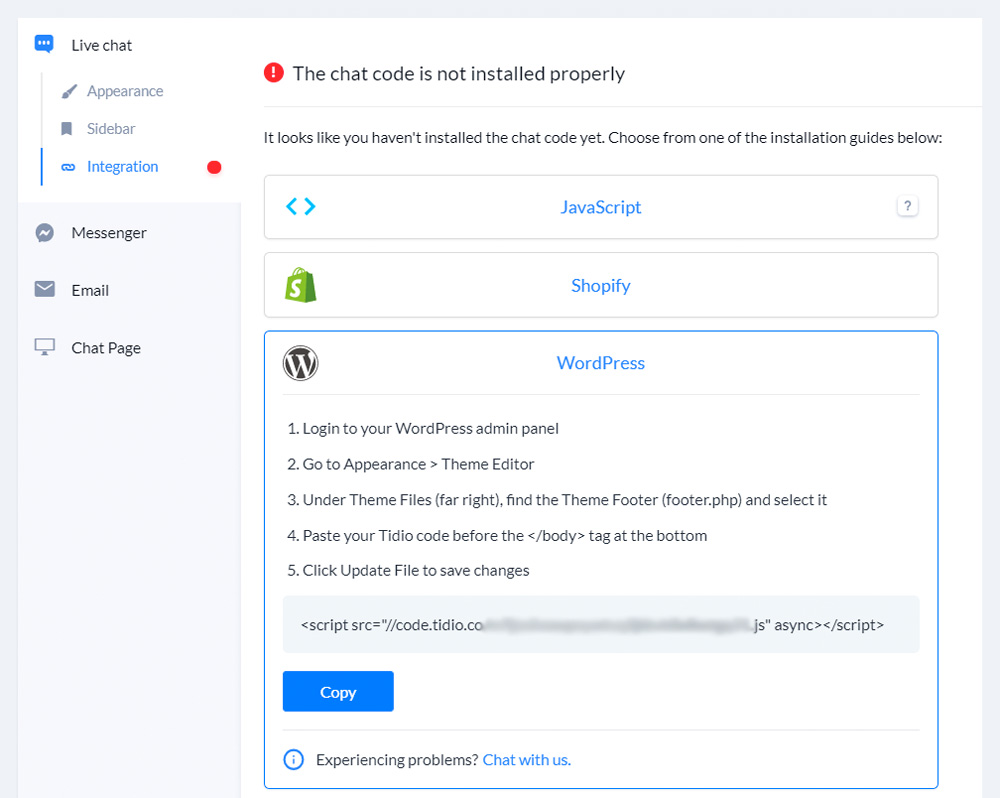
Task: Collapse the WordPress installation guide
Action: click(601, 363)
